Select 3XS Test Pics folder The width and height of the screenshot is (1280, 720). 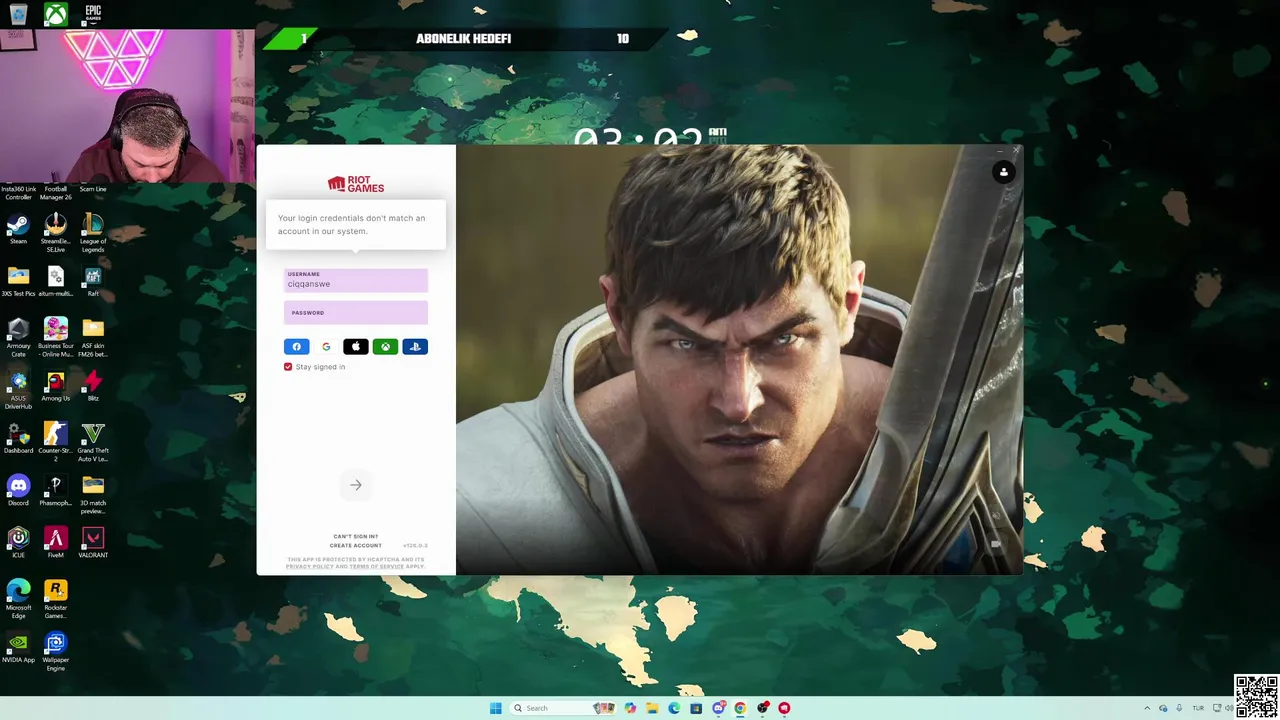point(18,282)
